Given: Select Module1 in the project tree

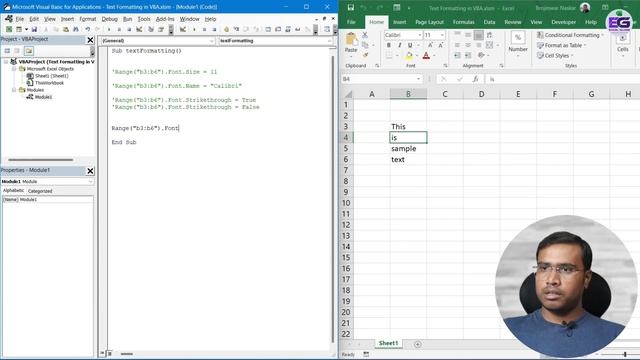Looking at the screenshot, I should (43, 97).
